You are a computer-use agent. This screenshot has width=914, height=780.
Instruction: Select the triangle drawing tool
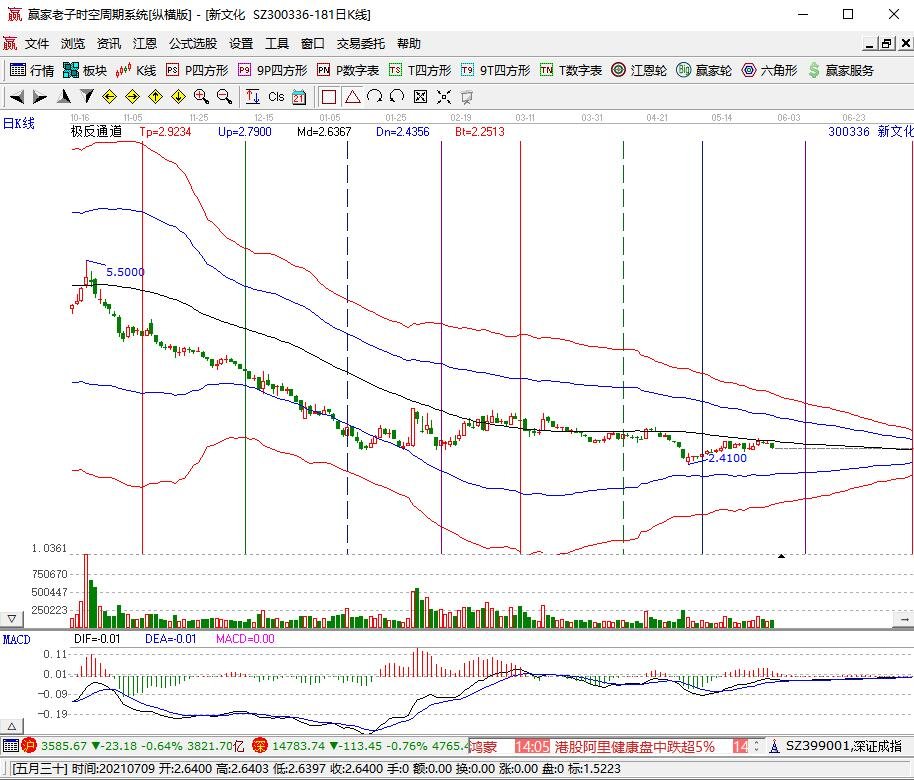353,97
